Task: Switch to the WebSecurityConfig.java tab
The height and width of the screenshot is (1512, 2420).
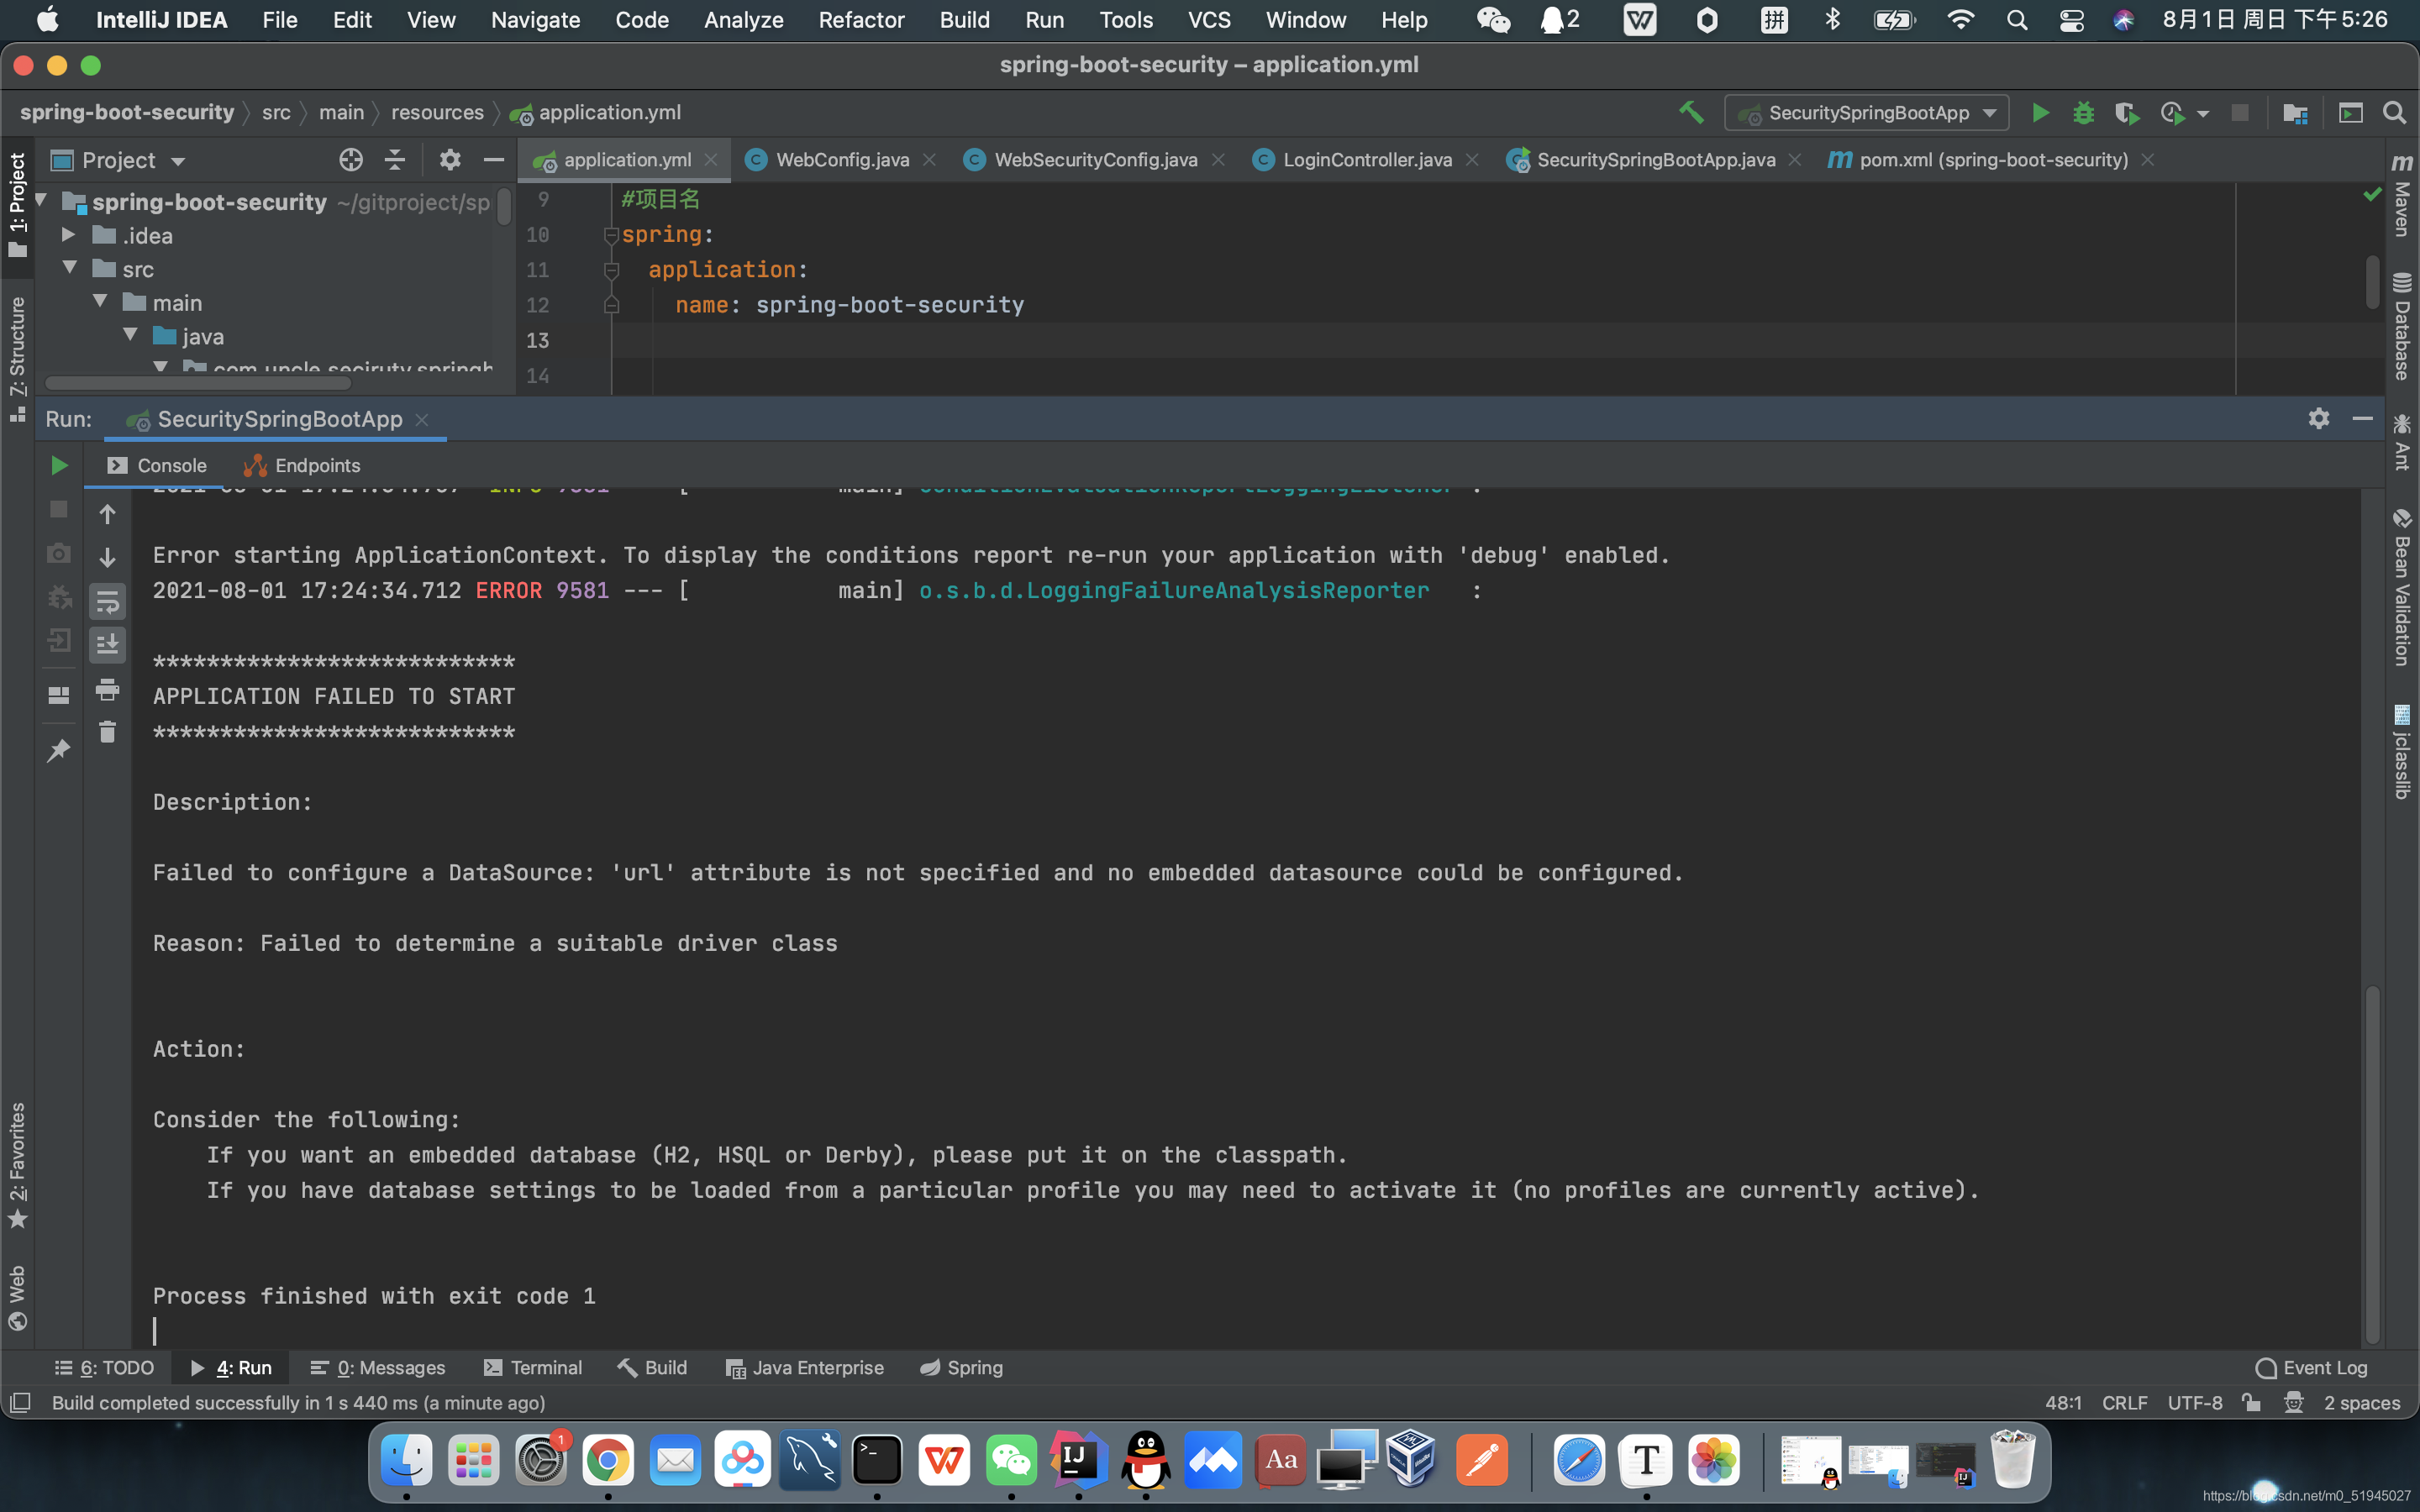Action: pos(1095,160)
